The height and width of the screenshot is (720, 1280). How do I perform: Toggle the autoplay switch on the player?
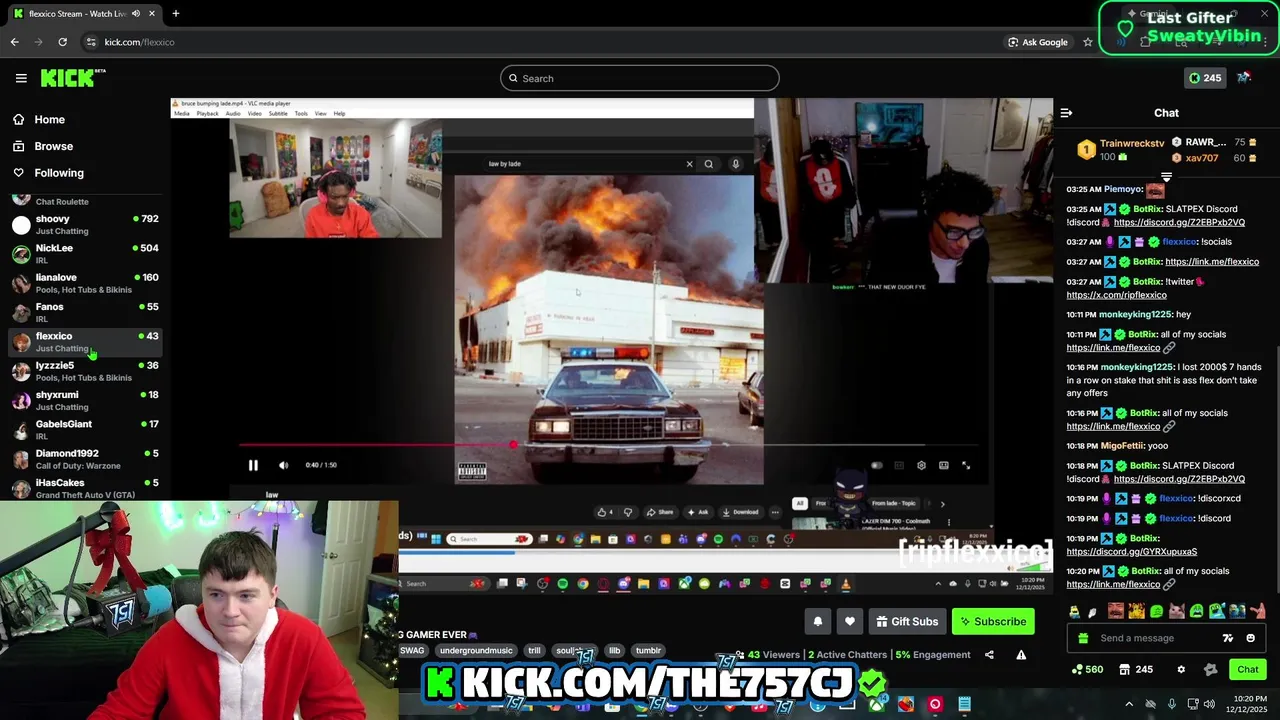[877, 465]
